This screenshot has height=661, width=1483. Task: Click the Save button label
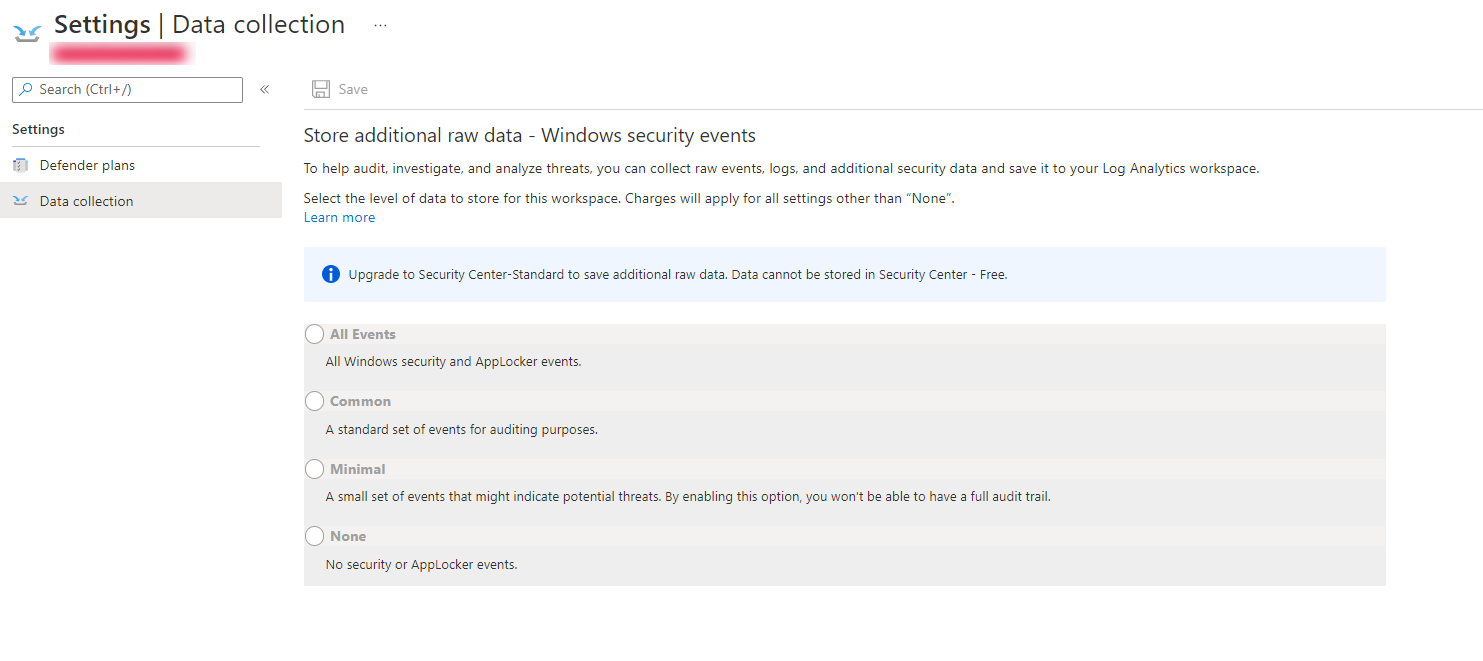pyautogui.click(x=353, y=89)
